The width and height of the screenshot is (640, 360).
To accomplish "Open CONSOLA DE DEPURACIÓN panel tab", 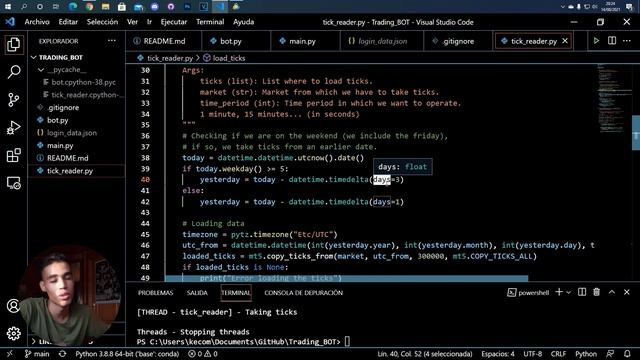I will click(x=303, y=293).
